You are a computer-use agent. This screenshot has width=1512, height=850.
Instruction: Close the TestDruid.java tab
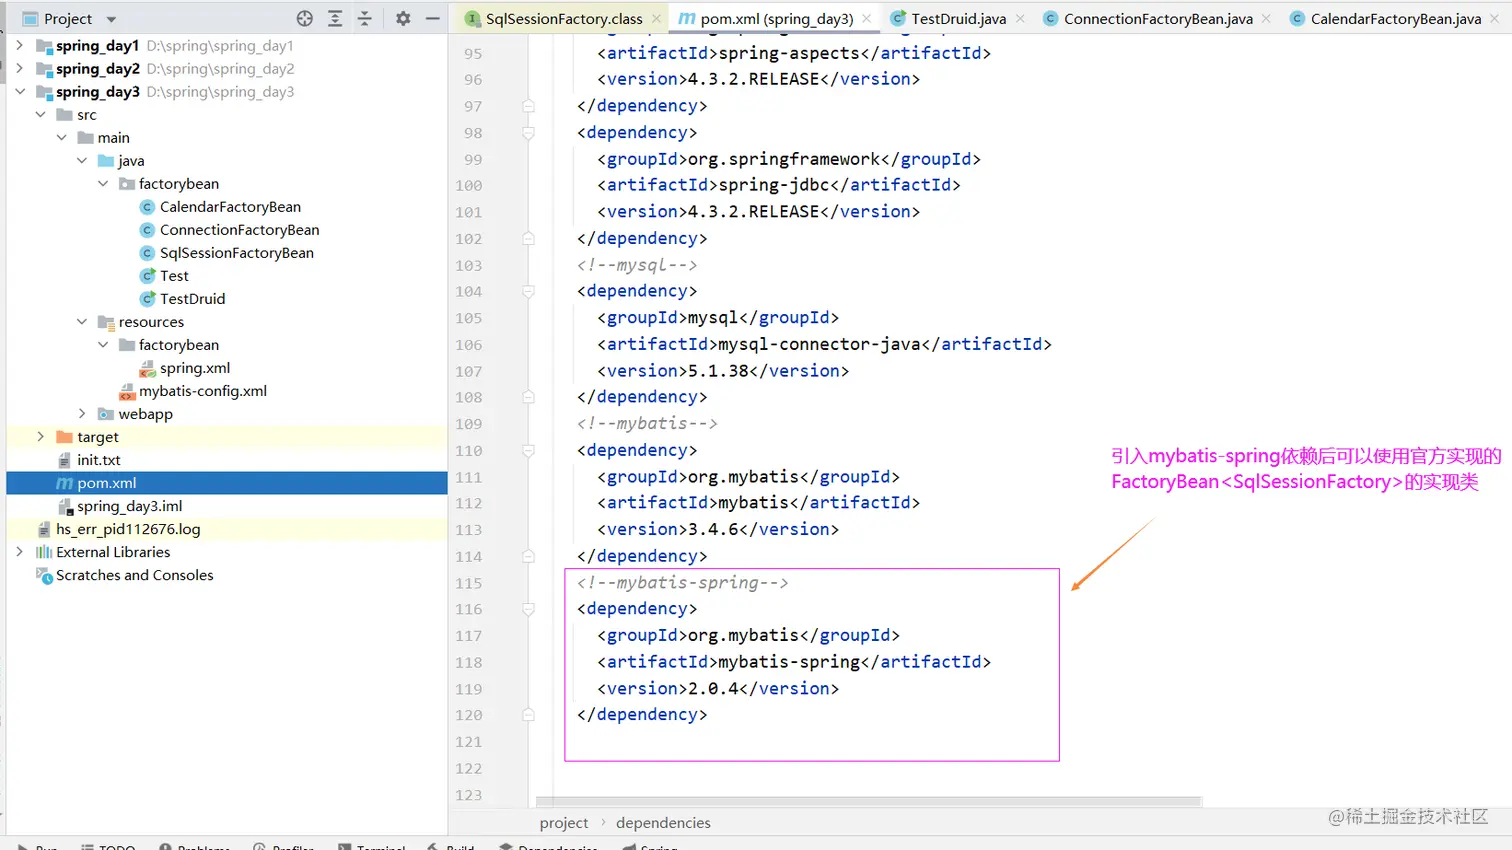point(1020,19)
